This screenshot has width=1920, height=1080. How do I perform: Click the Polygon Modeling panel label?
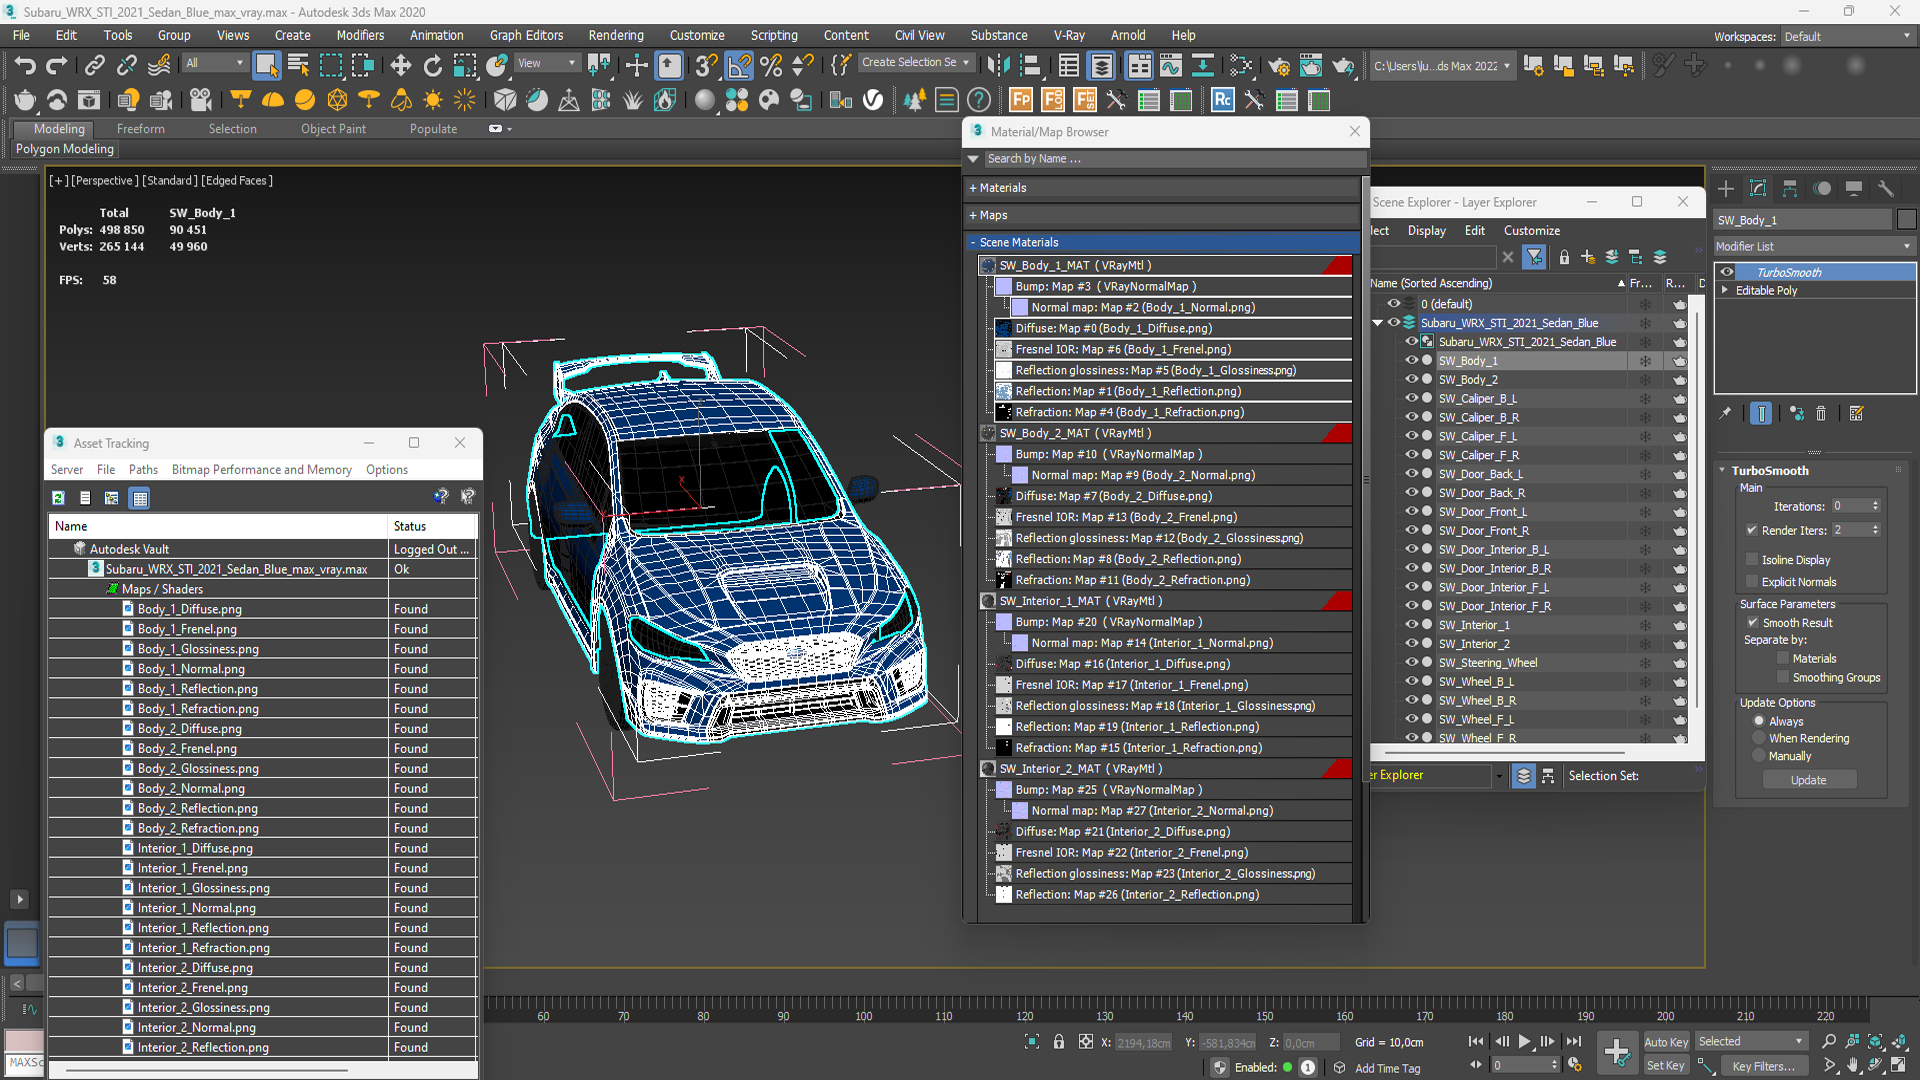click(x=64, y=149)
